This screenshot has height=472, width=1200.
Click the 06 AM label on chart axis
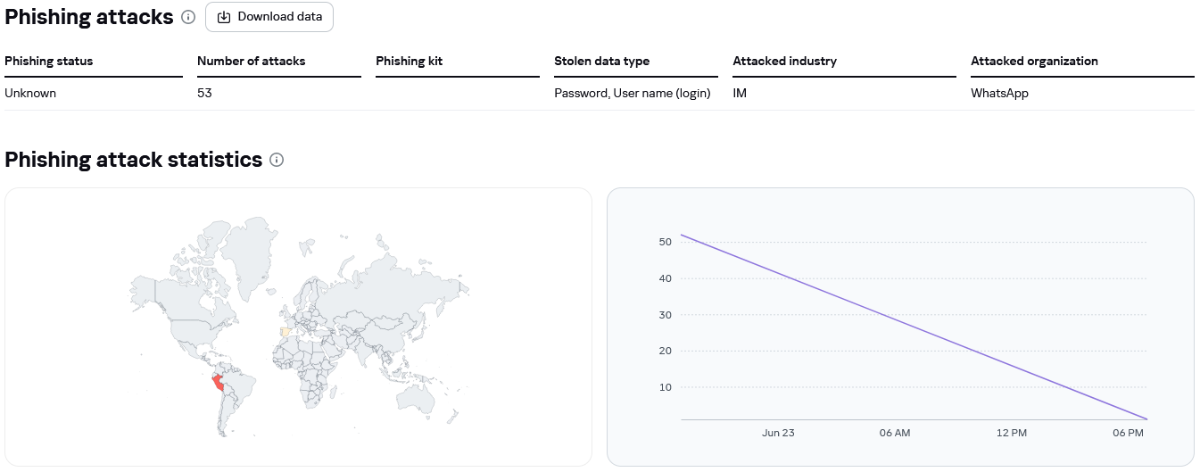(x=895, y=433)
